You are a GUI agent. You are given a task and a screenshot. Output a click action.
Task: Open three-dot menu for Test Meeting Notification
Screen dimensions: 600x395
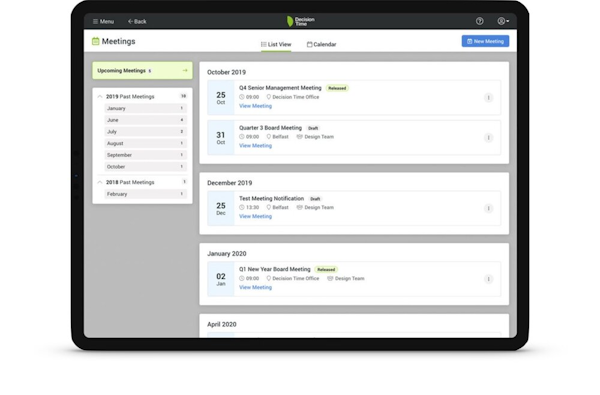pyautogui.click(x=488, y=208)
